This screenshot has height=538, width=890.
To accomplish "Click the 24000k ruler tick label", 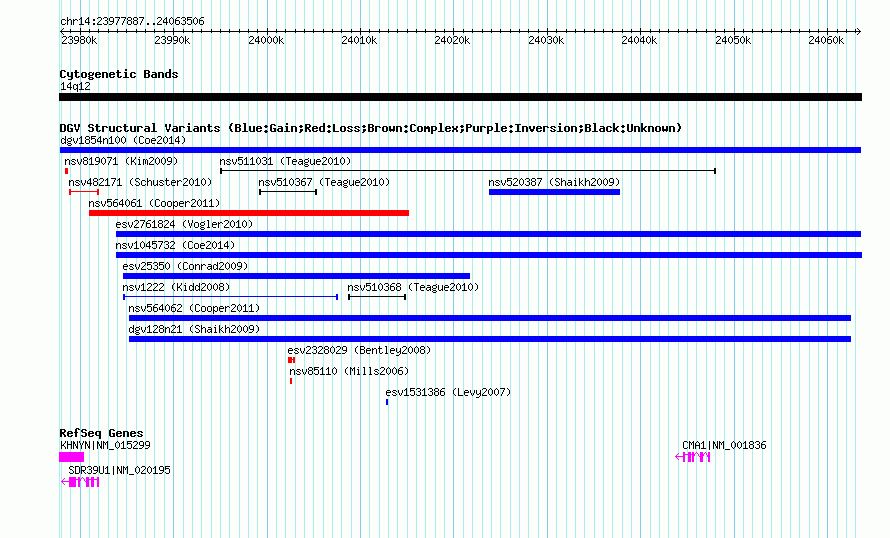I will pyautogui.click(x=266, y=40).
